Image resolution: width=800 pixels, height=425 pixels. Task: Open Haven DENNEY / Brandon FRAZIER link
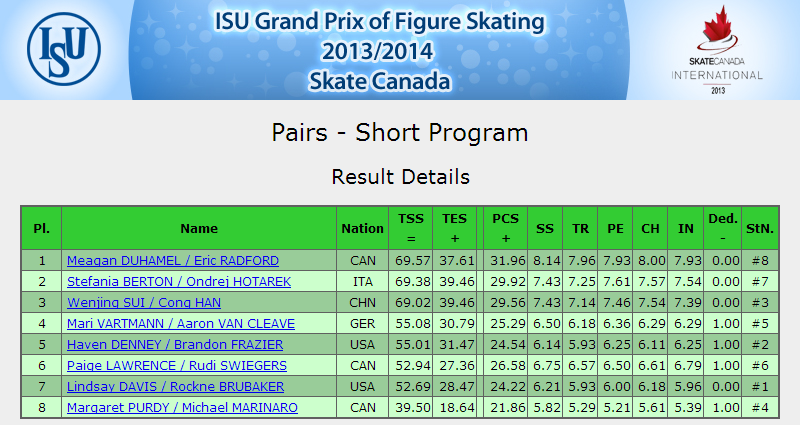tap(175, 344)
